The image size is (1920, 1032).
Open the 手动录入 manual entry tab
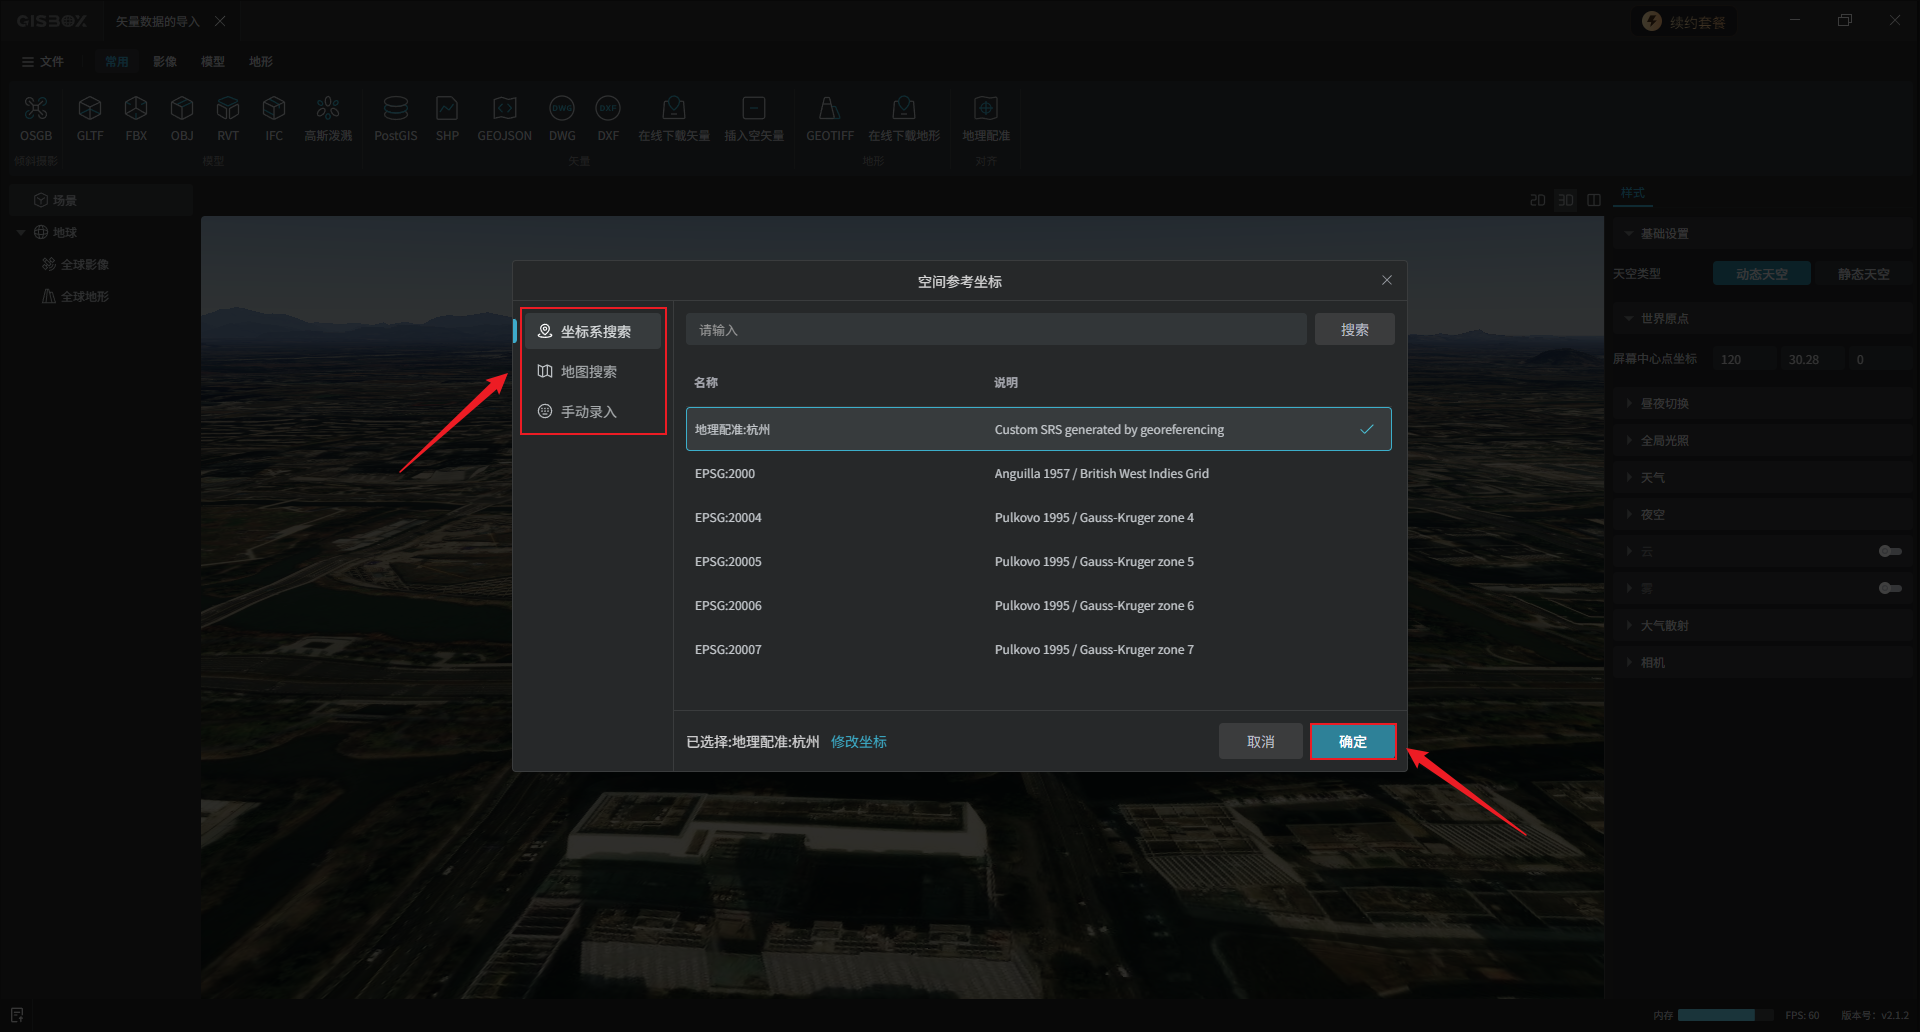[x=589, y=412]
